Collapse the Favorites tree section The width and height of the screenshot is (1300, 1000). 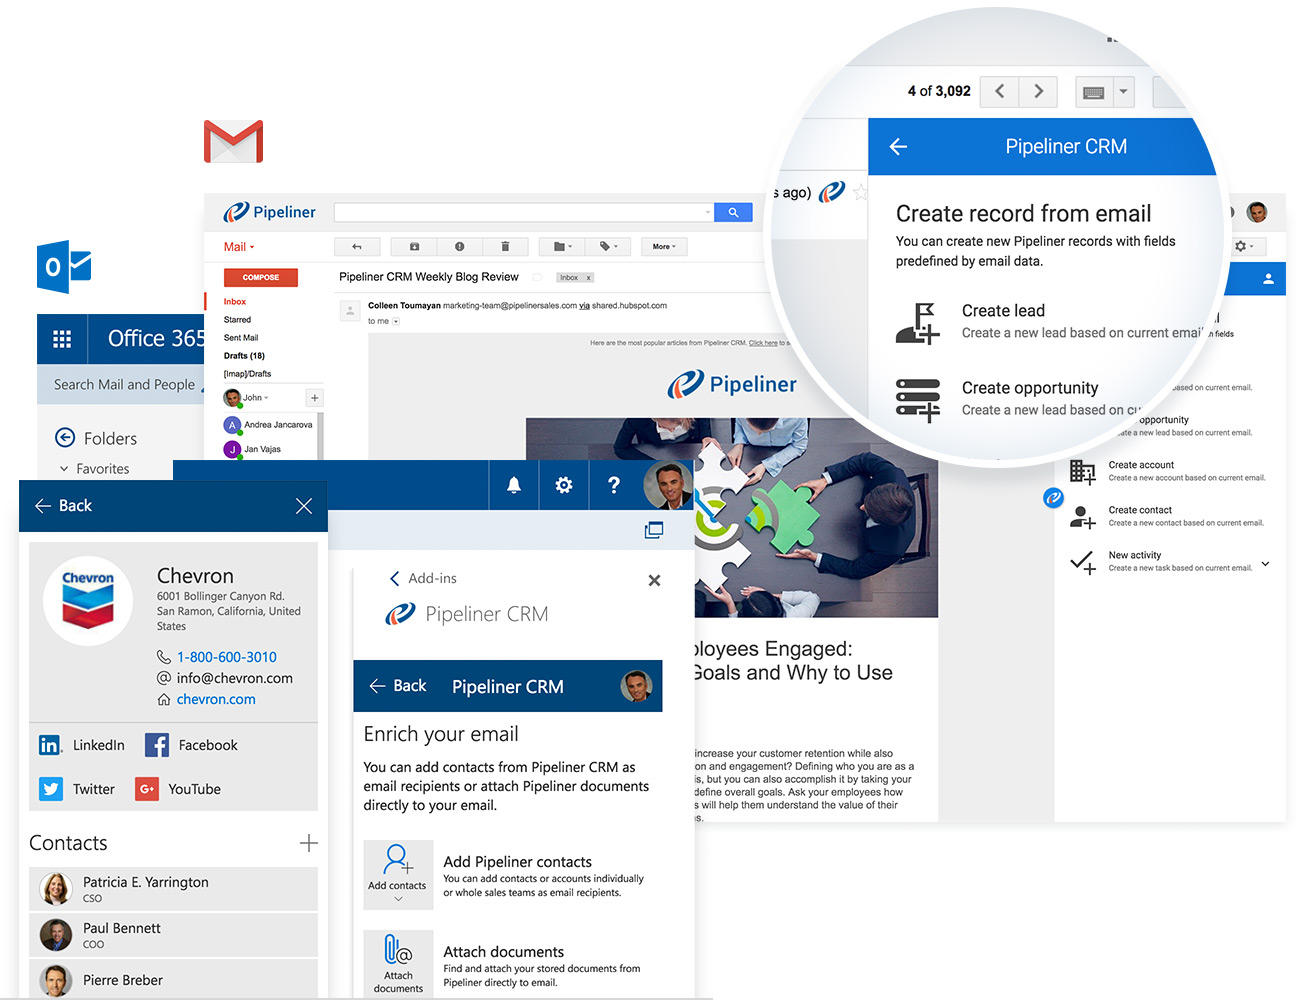click(64, 468)
